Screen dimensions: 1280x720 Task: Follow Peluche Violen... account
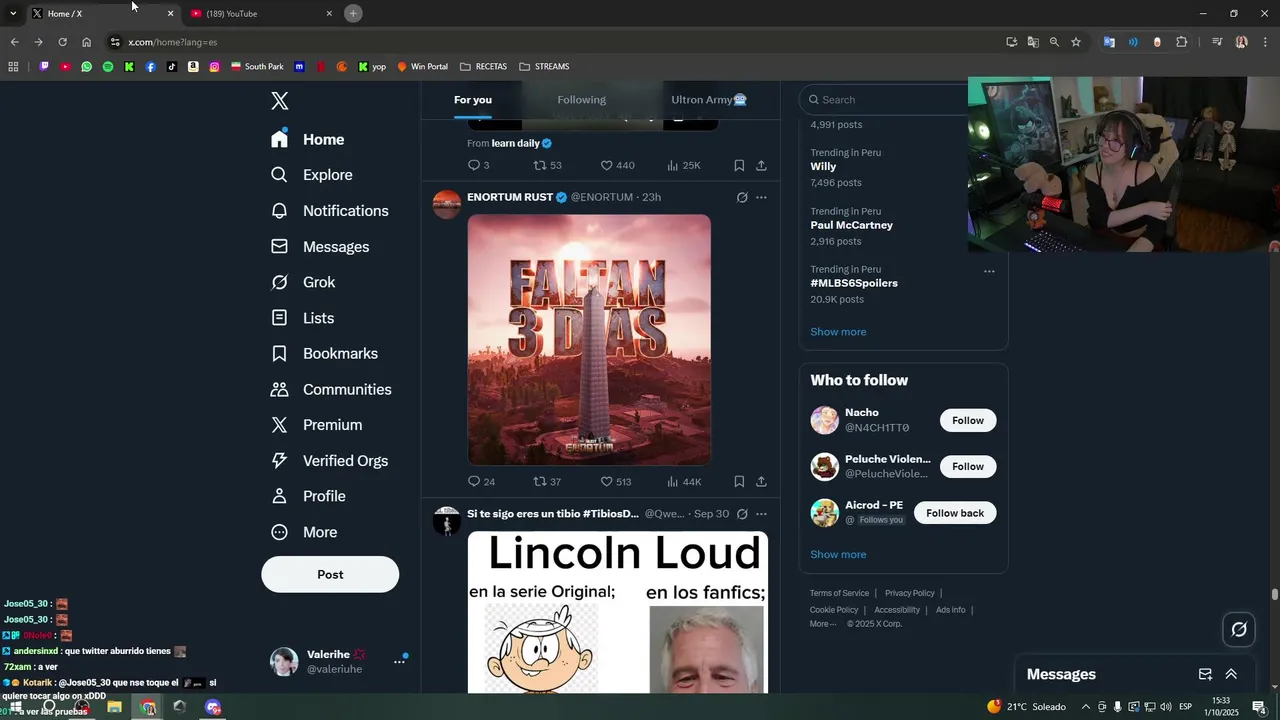pyautogui.click(x=968, y=467)
